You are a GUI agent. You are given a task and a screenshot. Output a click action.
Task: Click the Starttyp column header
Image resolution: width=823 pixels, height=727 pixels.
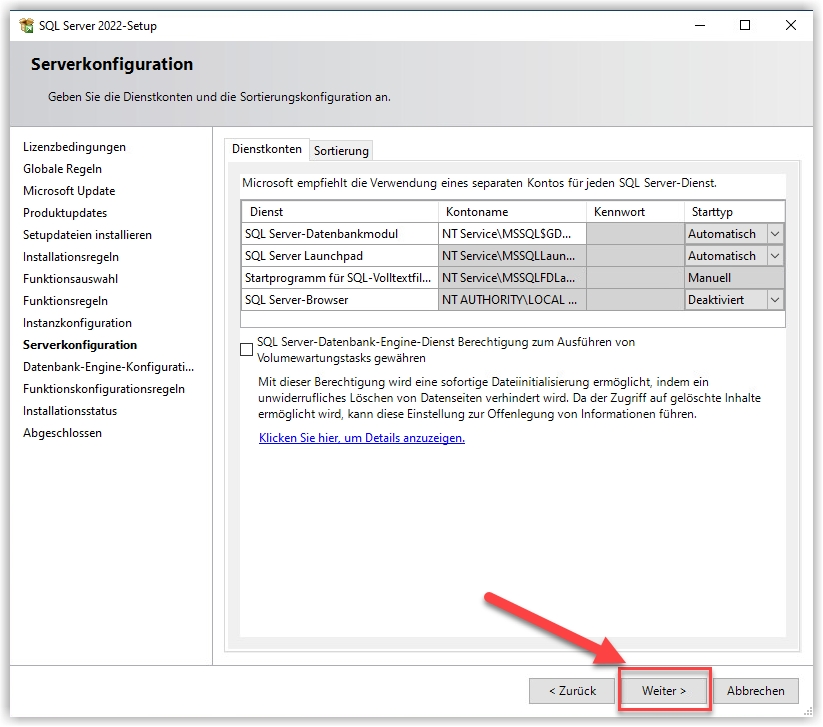(734, 212)
